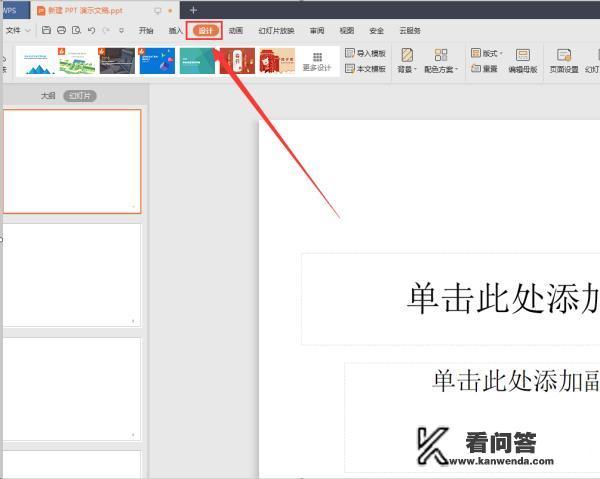
Task: Click the redo arrow icon
Action: pyautogui.click(x=106, y=30)
